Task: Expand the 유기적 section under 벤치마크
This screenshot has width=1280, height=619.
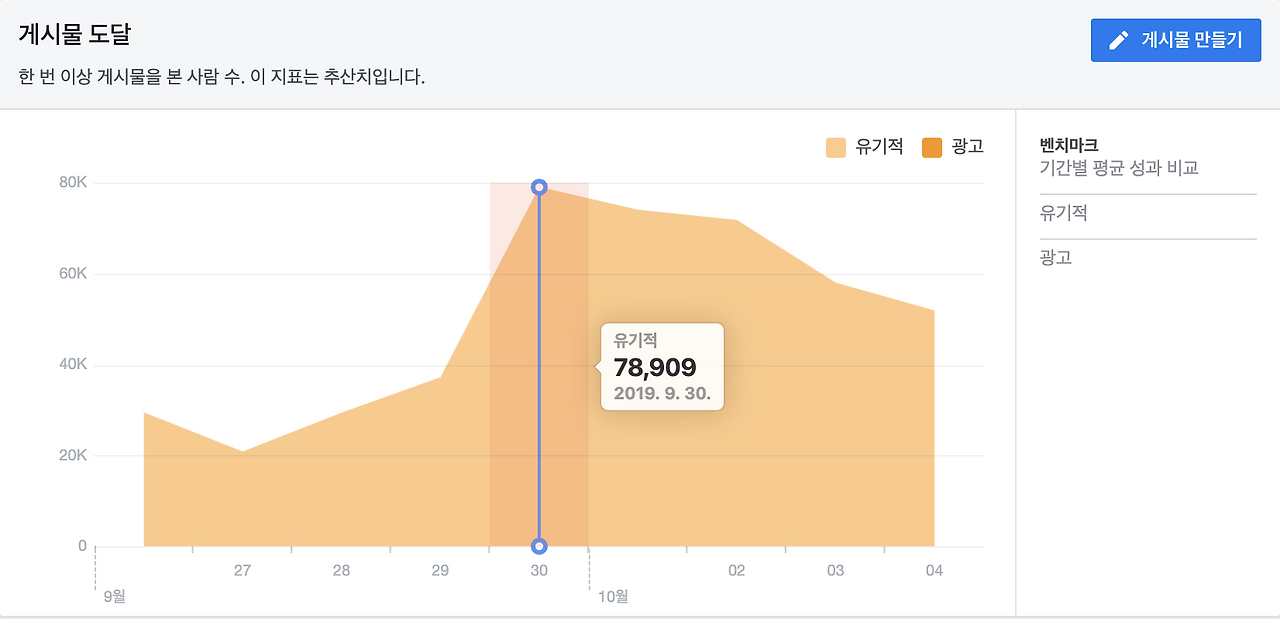Action: [x=1052, y=213]
